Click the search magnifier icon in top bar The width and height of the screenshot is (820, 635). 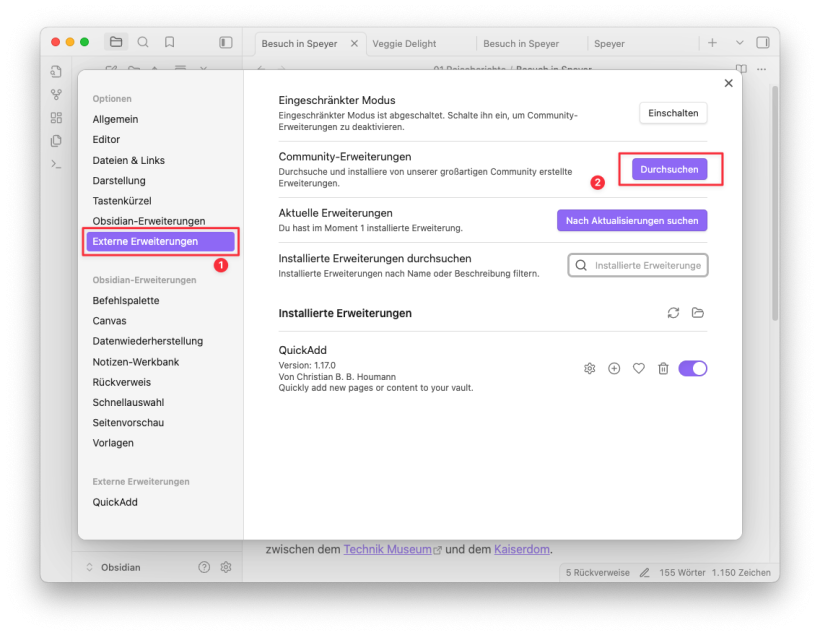tap(143, 42)
